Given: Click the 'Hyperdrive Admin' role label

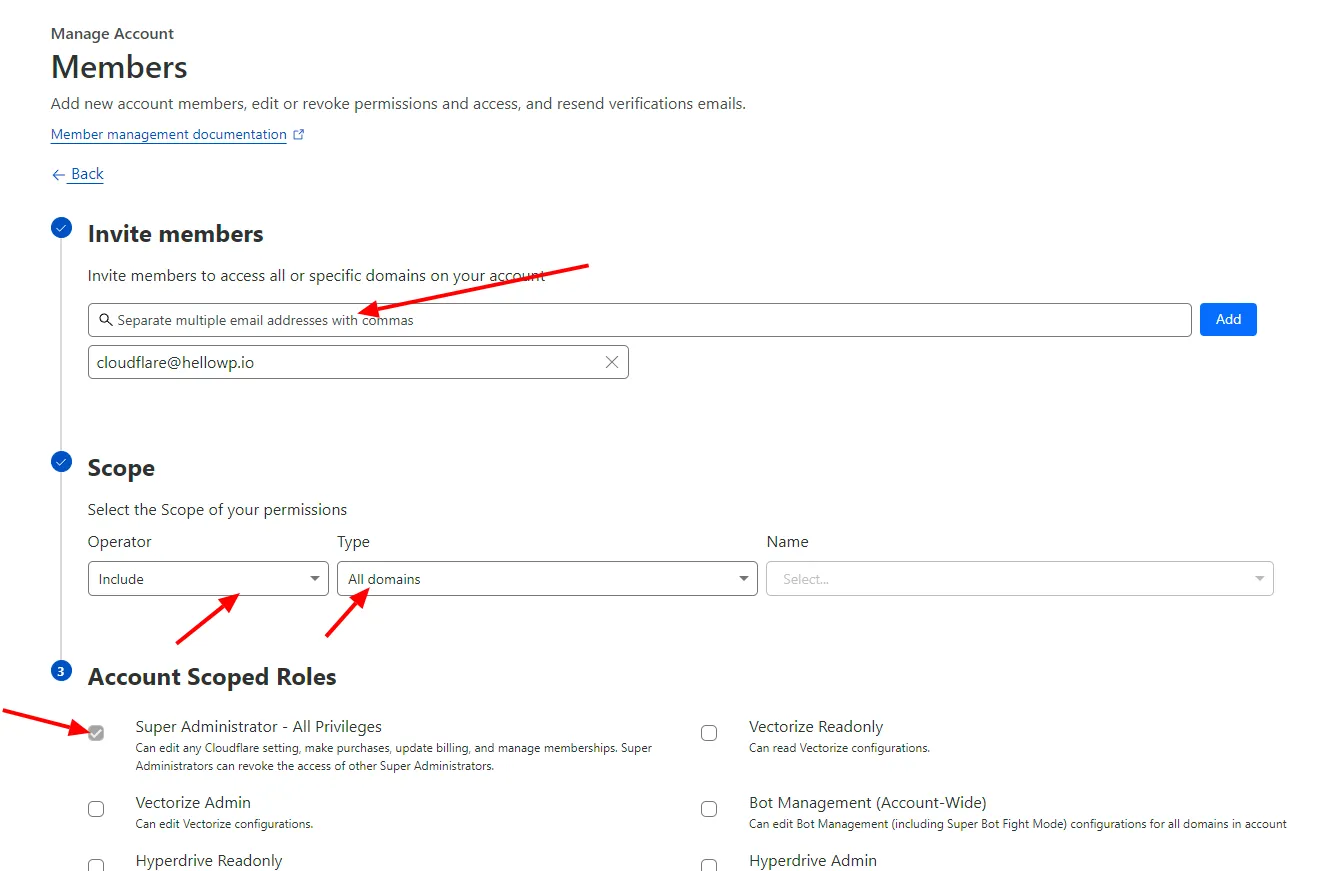Looking at the screenshot, I should coord(813,861).
